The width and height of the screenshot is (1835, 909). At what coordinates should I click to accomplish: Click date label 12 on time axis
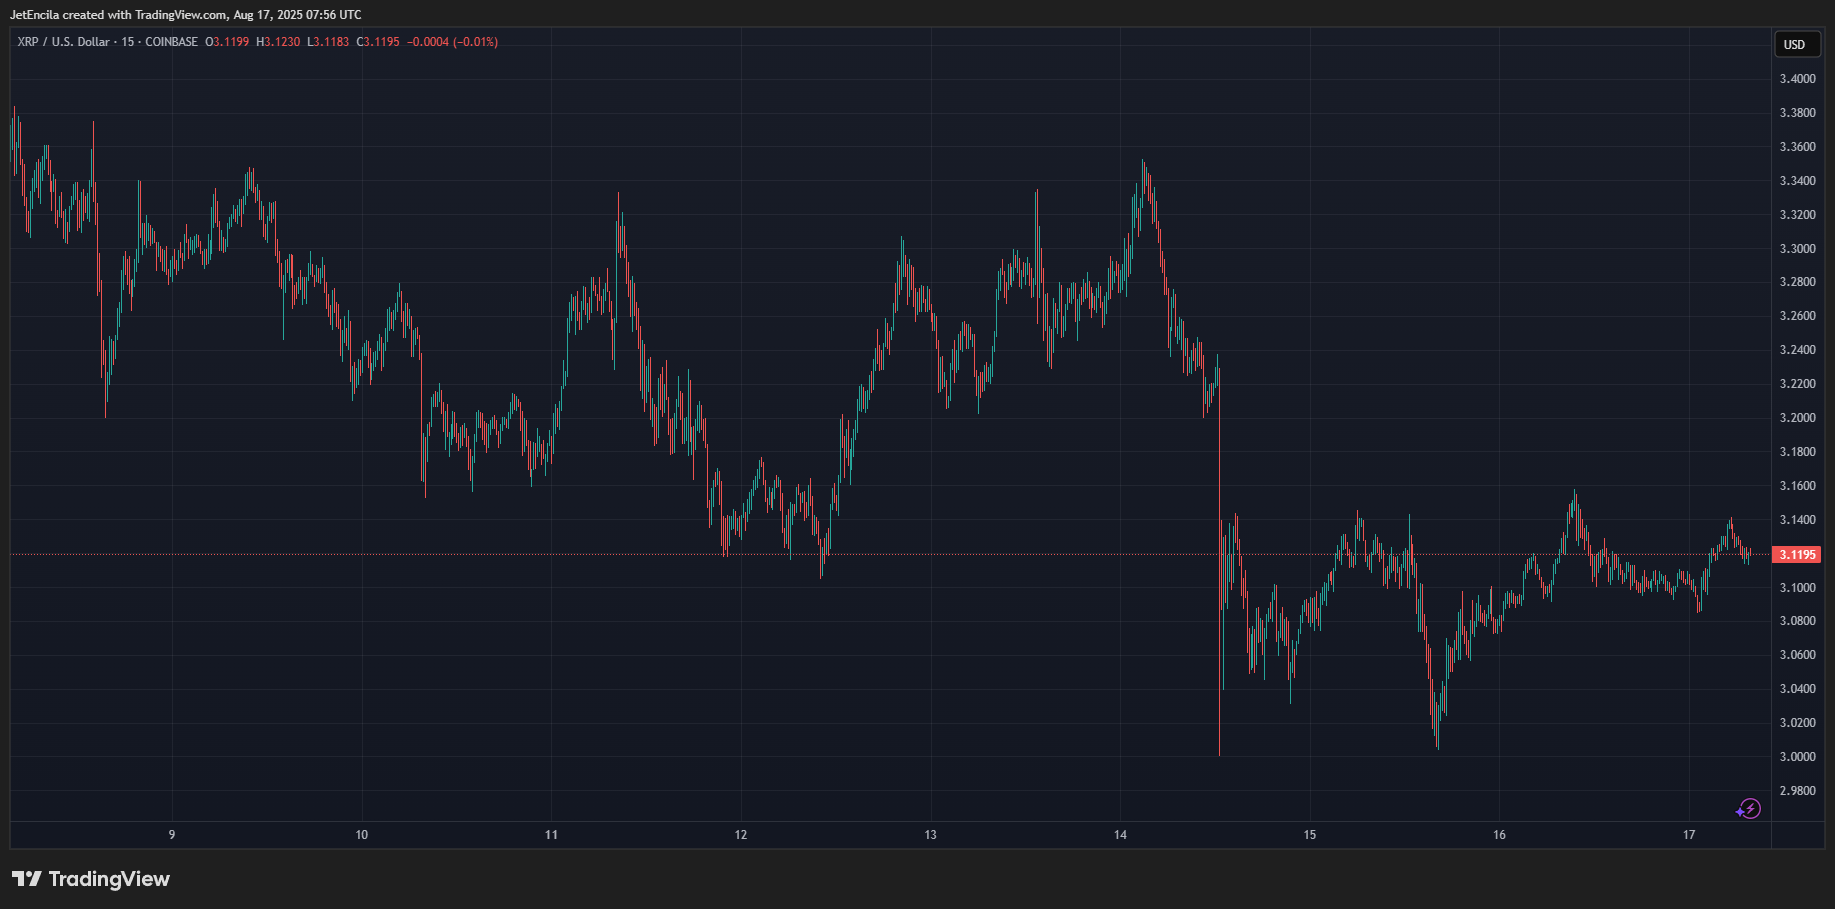pos(741,835)
